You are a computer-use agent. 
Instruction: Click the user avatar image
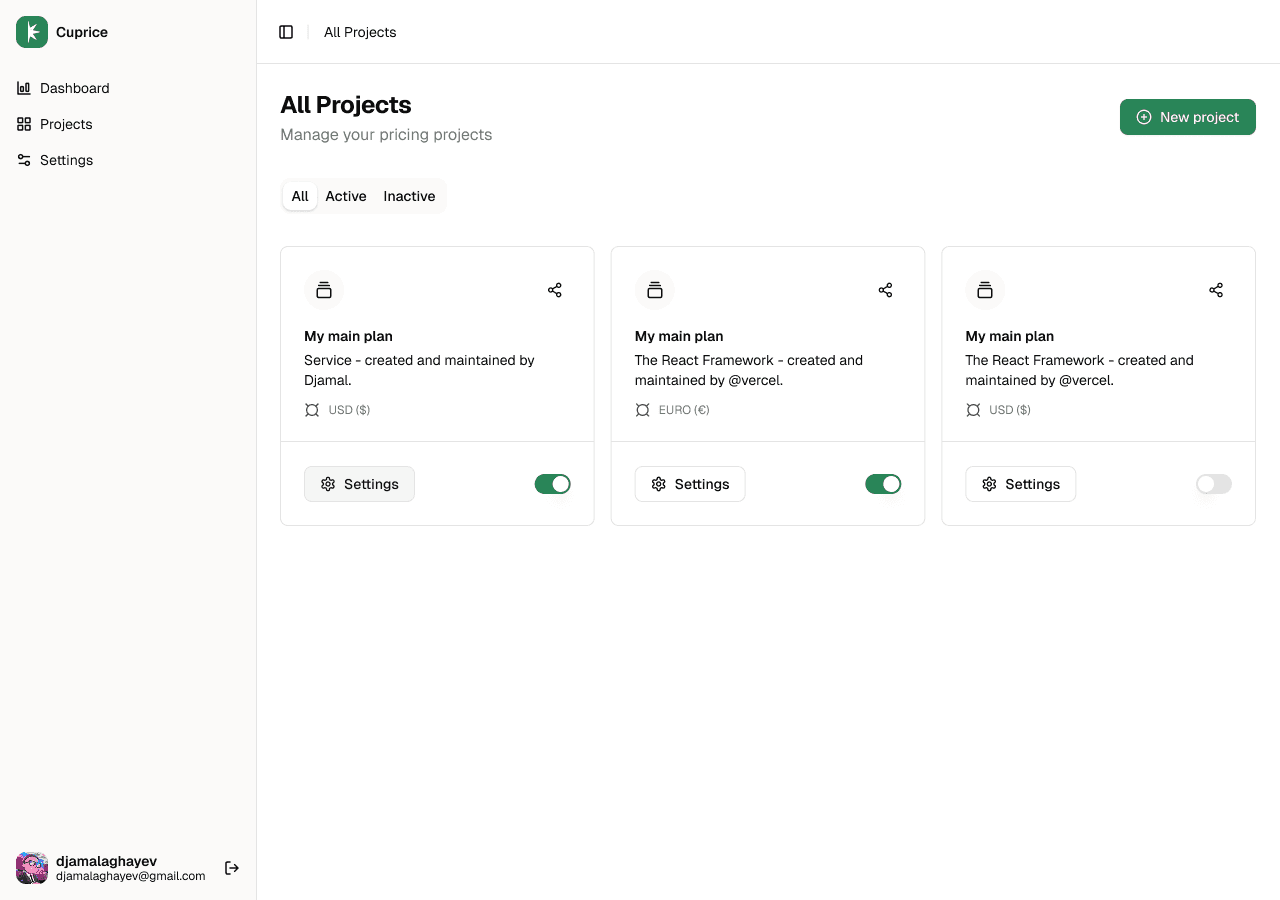pos(32,868)
